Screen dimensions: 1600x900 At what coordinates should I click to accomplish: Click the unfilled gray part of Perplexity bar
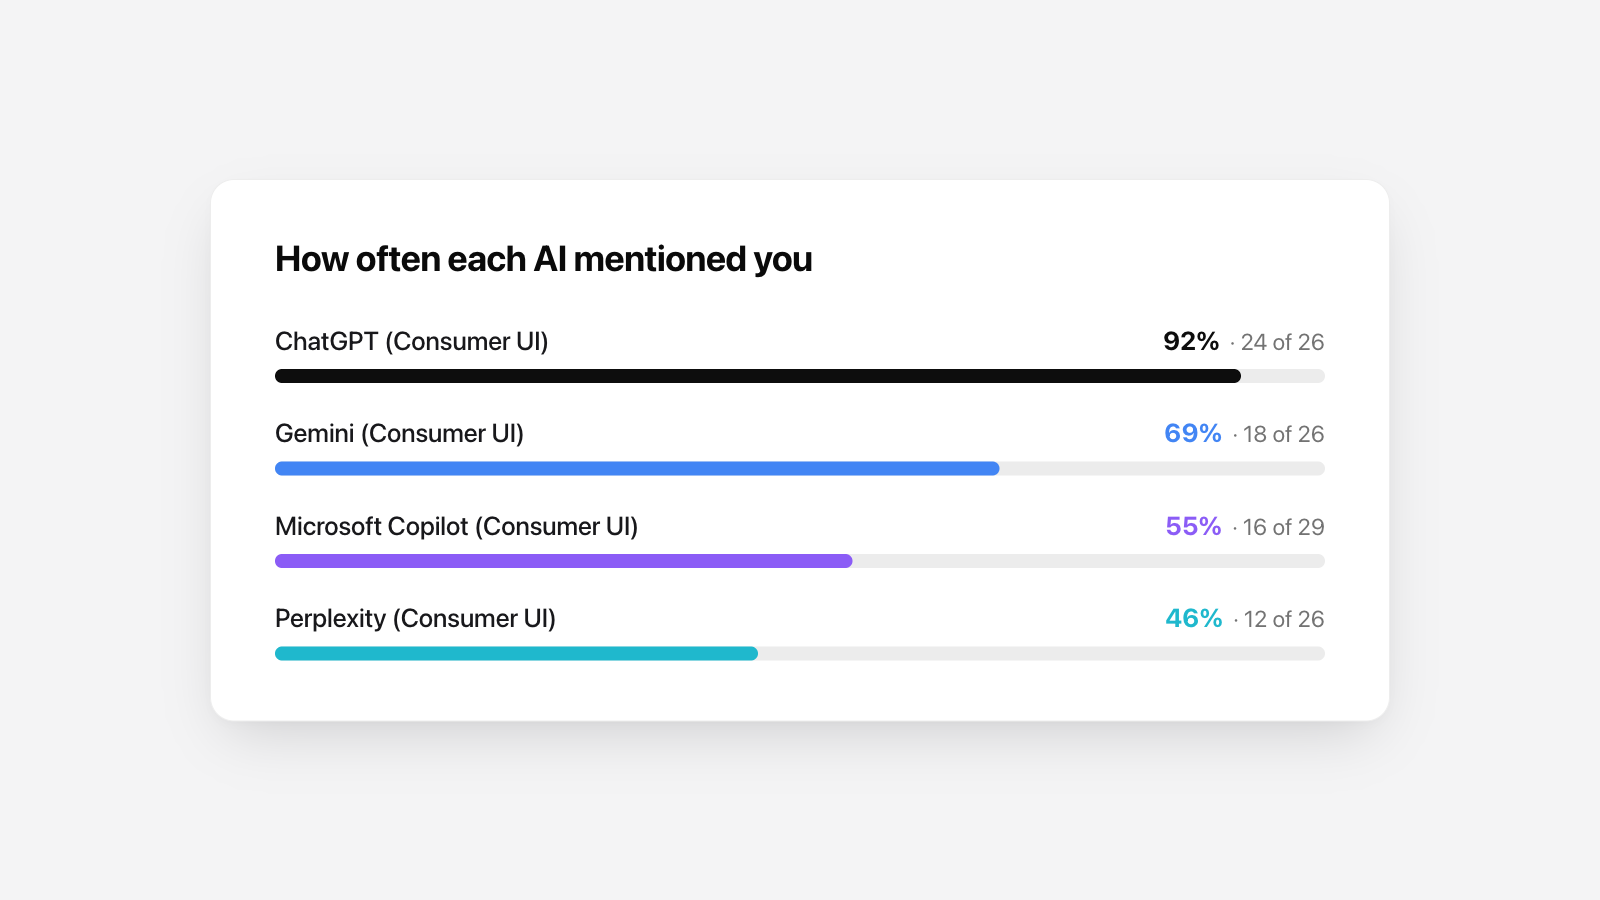[1041, 653]
